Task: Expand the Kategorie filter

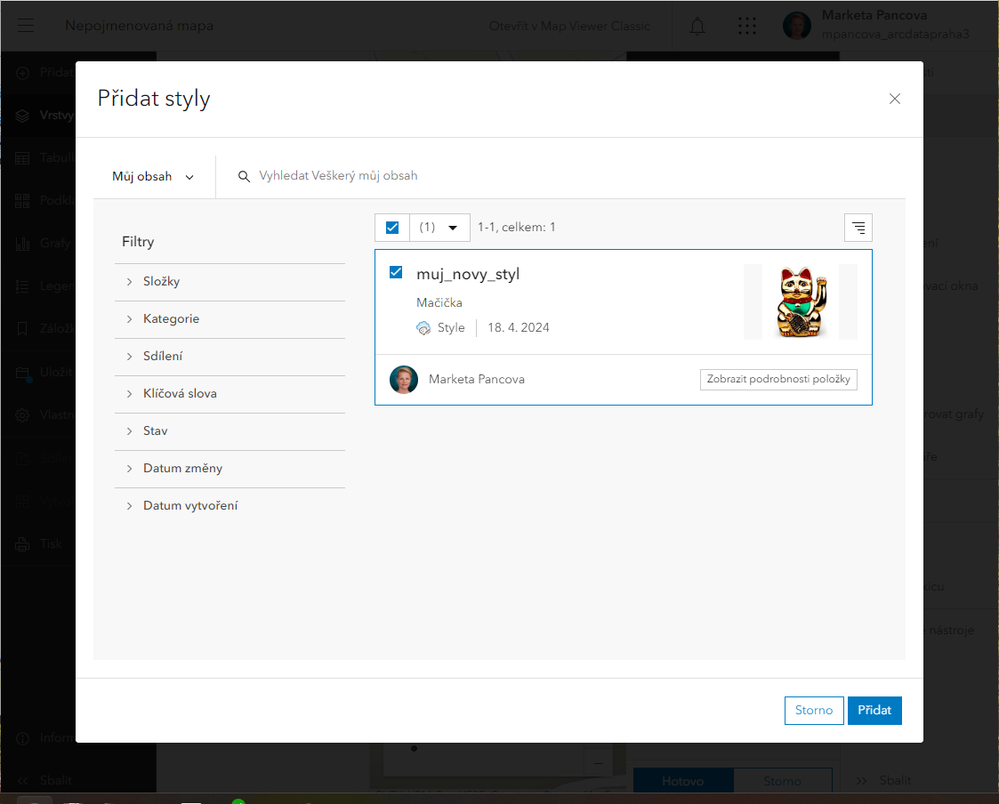Action: click(171, 319)
